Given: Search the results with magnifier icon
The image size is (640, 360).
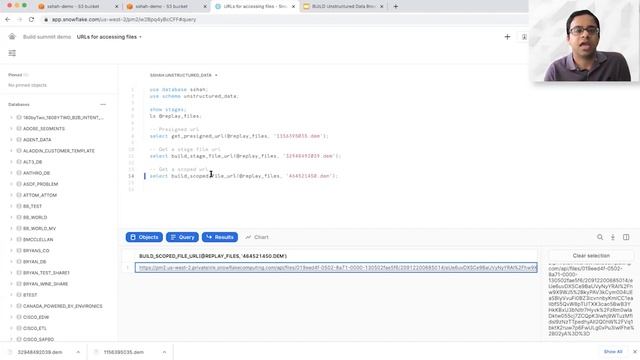Looking at the screenshot, I should (x=600, y=237).
